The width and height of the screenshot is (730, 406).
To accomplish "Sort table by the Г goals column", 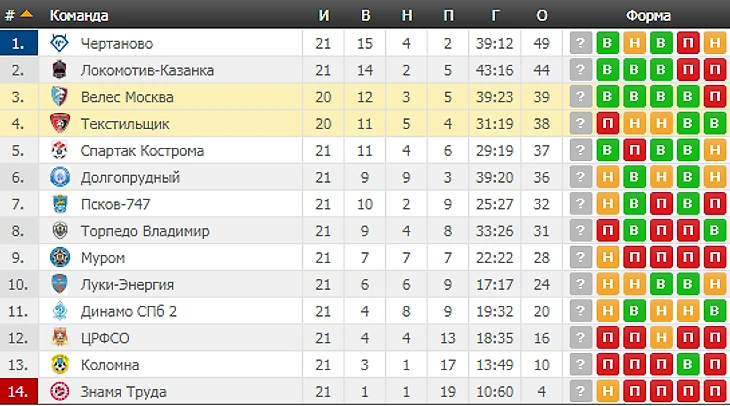I will point(495,15).
